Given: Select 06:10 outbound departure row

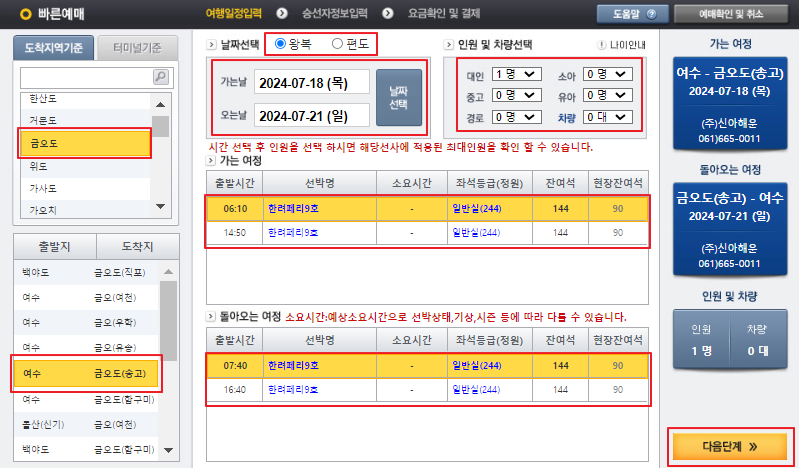Looking at the screenshot, I should (x=427, y=209).
